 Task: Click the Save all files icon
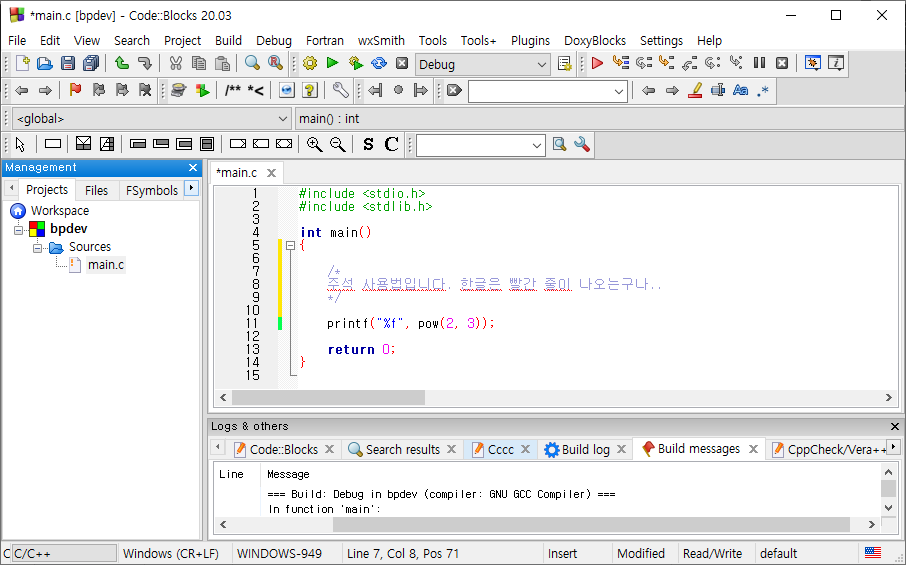[x=91, y=63]
